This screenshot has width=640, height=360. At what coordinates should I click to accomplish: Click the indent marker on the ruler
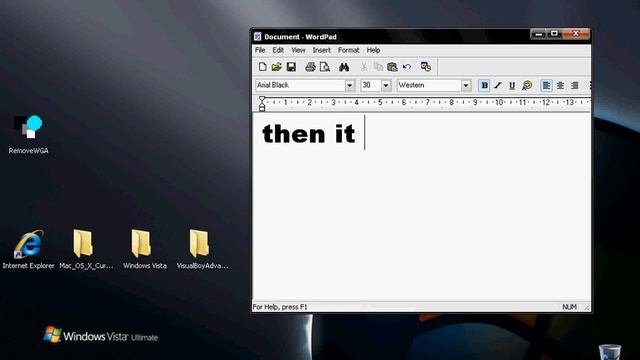pos(262,103)
